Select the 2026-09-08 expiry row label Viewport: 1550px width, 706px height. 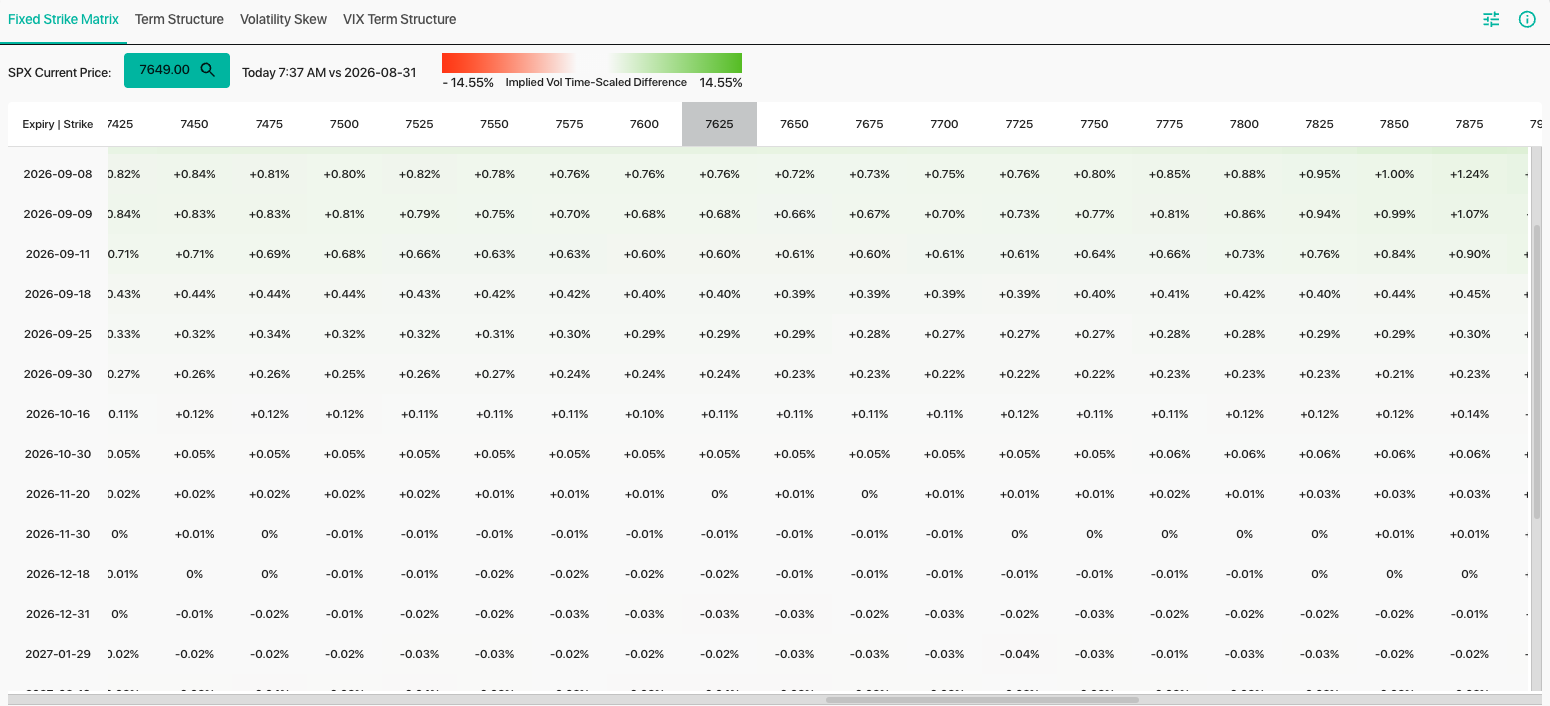coord(58,174)
